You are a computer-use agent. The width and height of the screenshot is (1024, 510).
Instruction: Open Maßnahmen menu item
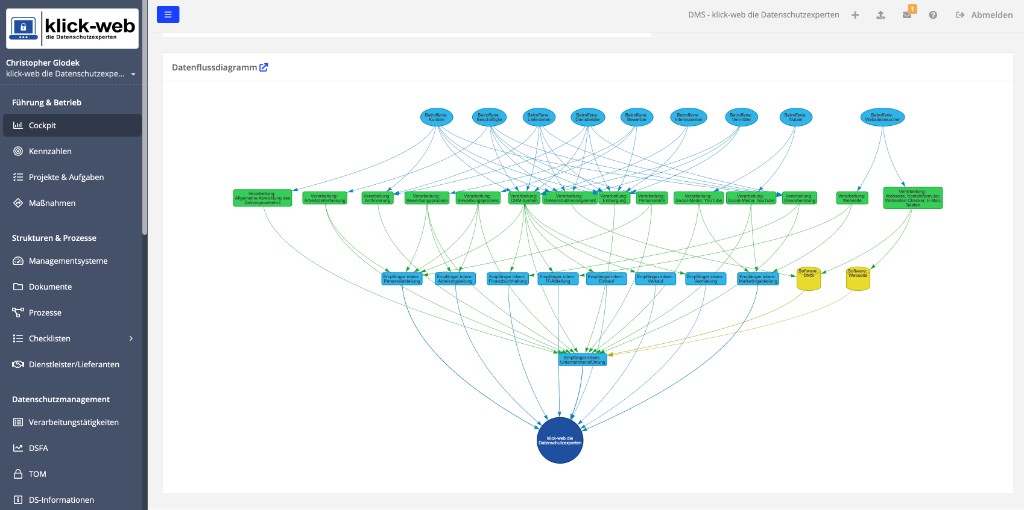tap(72, 203)
